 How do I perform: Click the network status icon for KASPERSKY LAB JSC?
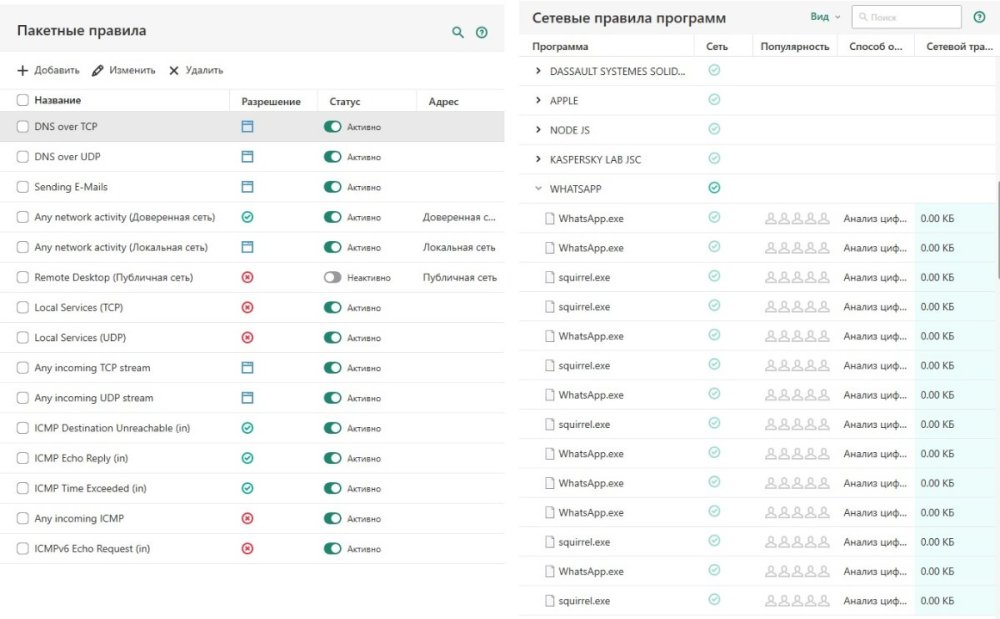click(x=714, y=158)
